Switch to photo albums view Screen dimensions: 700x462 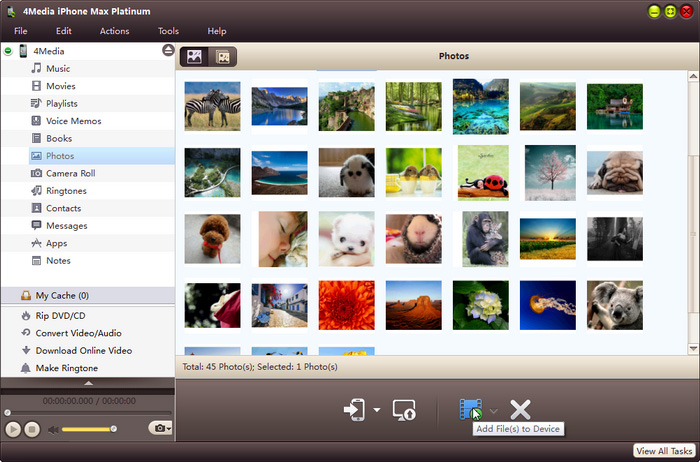click(x=222, y=57)
